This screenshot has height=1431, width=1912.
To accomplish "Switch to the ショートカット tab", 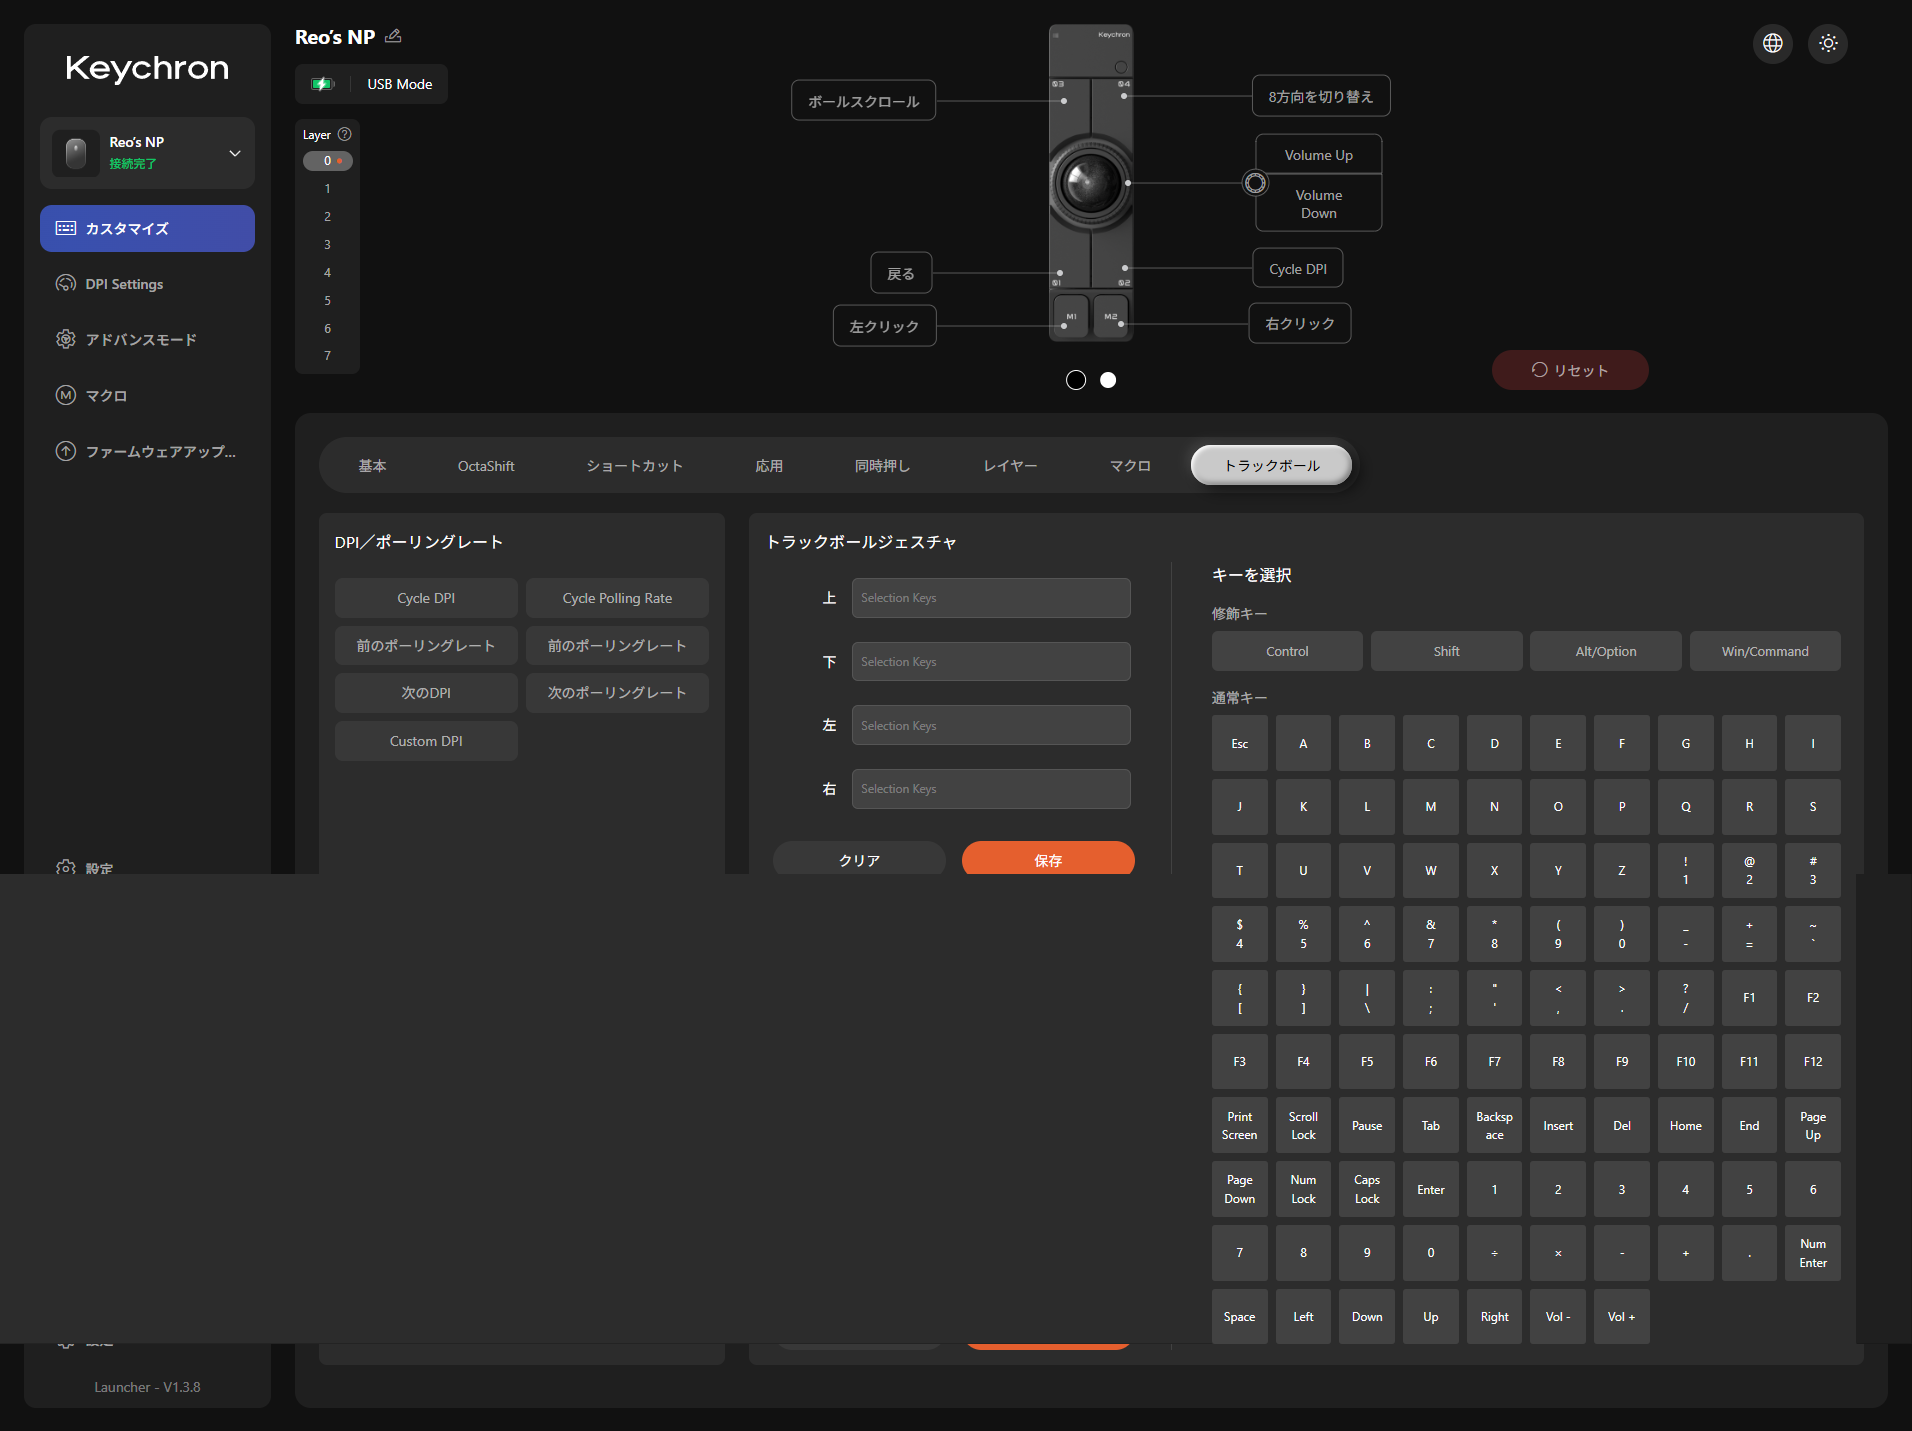I will coord(634,466).
